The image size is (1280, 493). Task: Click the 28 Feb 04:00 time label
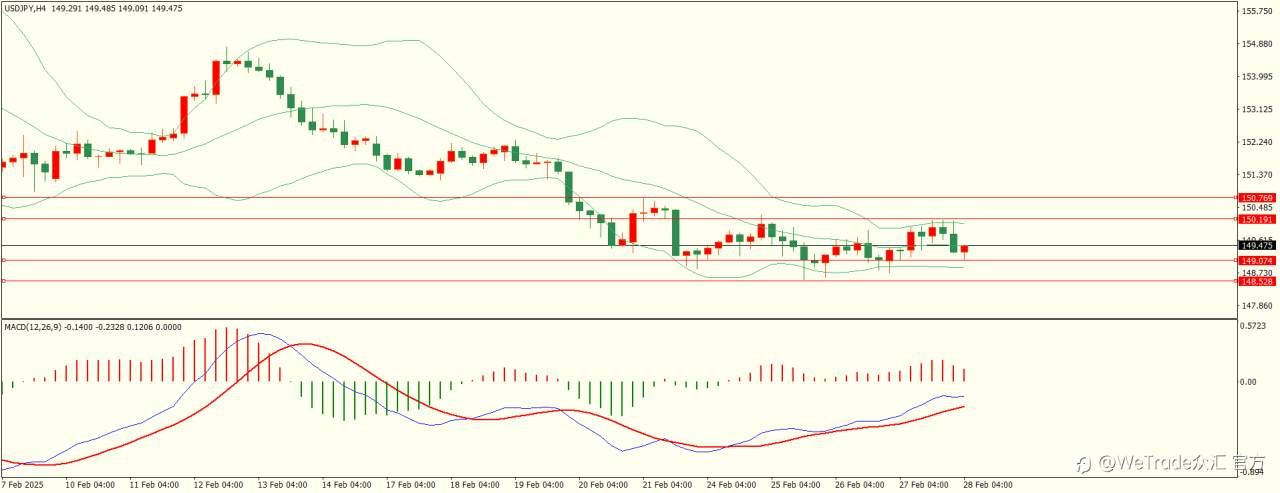click(x=988, y=485)
